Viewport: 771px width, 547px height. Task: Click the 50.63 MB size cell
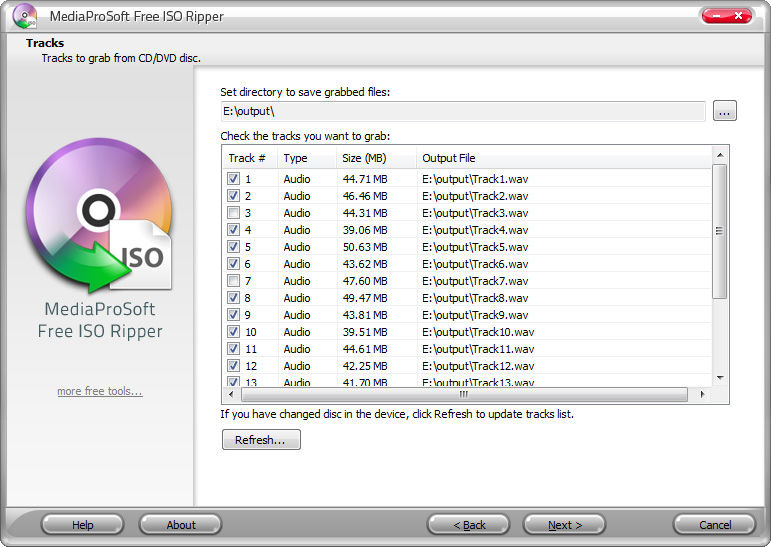pos(365,247)
